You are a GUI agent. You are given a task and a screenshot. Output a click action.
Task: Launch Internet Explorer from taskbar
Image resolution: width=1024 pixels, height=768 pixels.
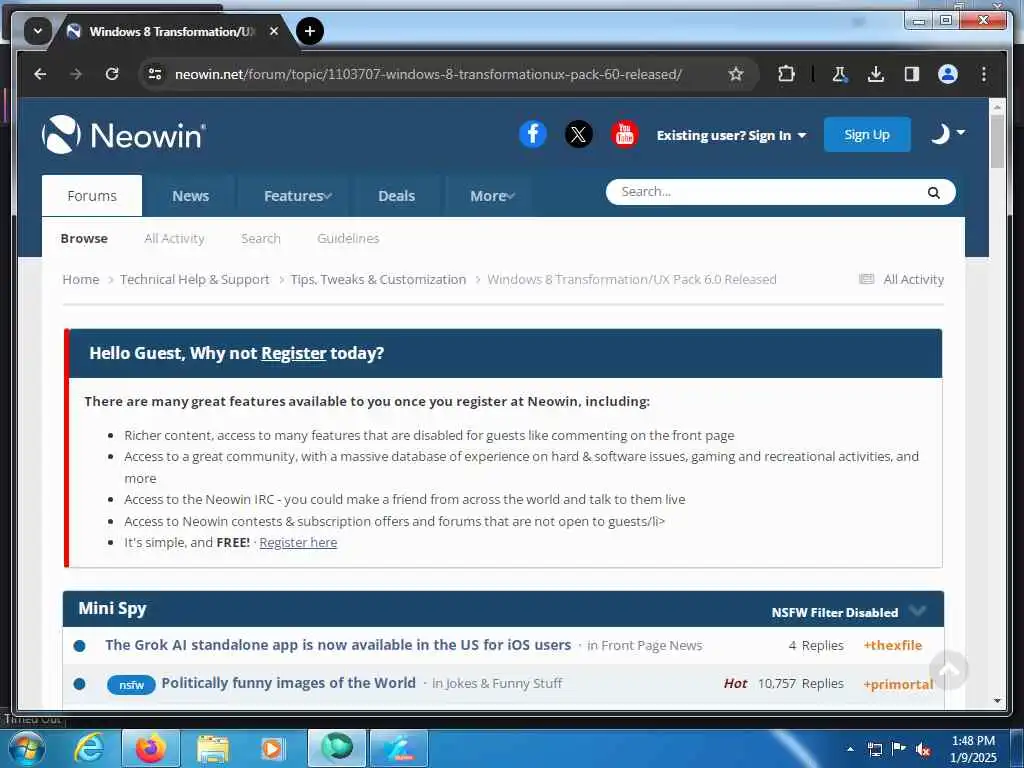(88, 748)
